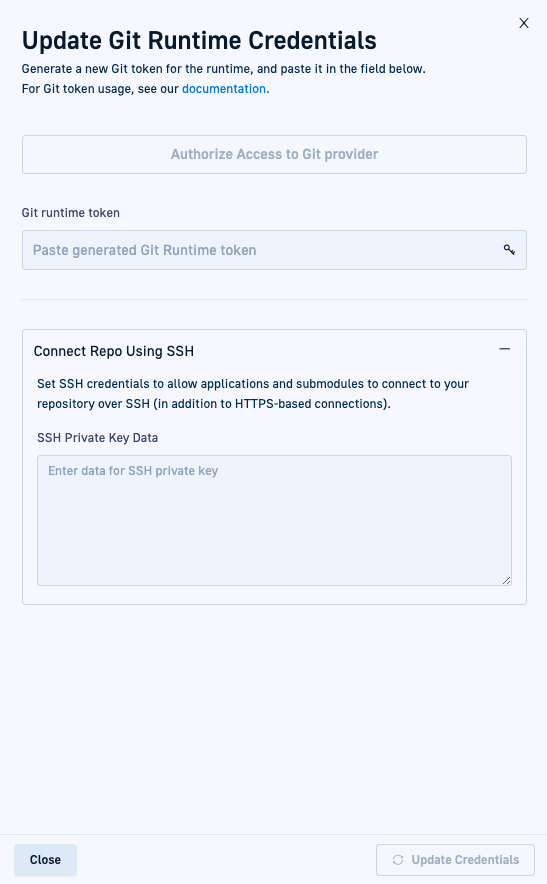Click the Close button at bottom
Image resolution: width=547 pixels, height=884 pixels.
pyautogui.click(x=45, y=860)
